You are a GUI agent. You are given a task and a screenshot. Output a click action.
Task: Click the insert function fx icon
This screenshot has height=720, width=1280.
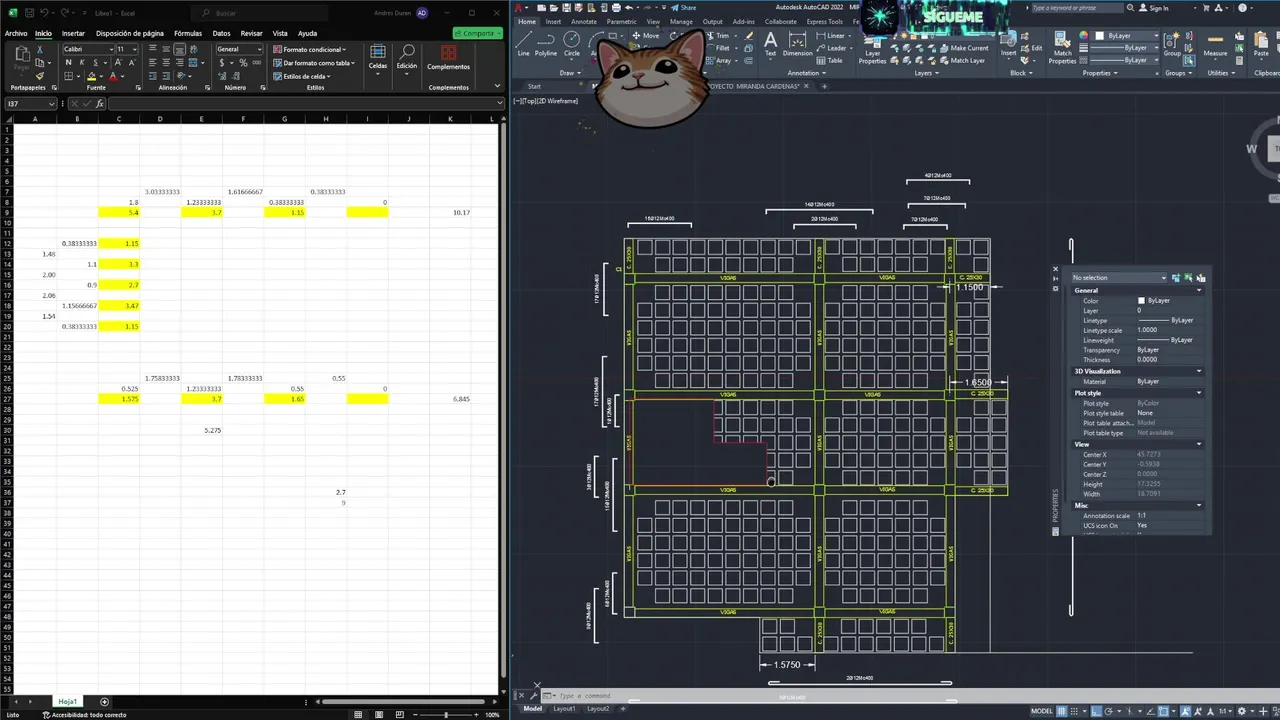[100, 104]
